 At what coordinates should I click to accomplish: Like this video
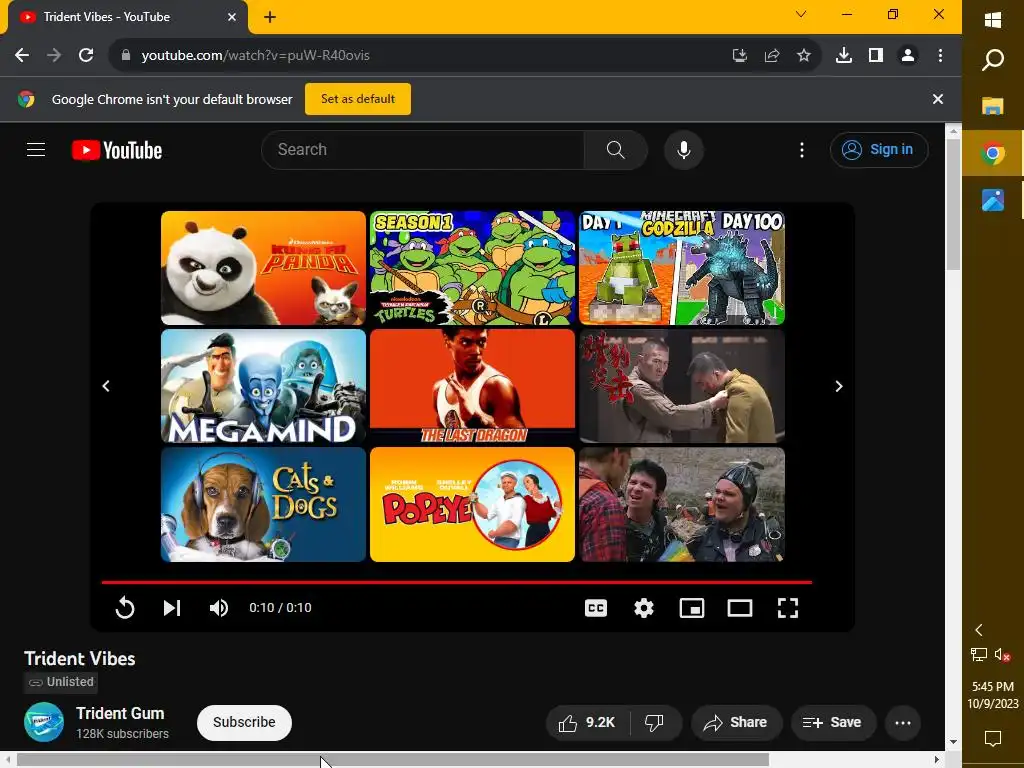pos(587,722)
